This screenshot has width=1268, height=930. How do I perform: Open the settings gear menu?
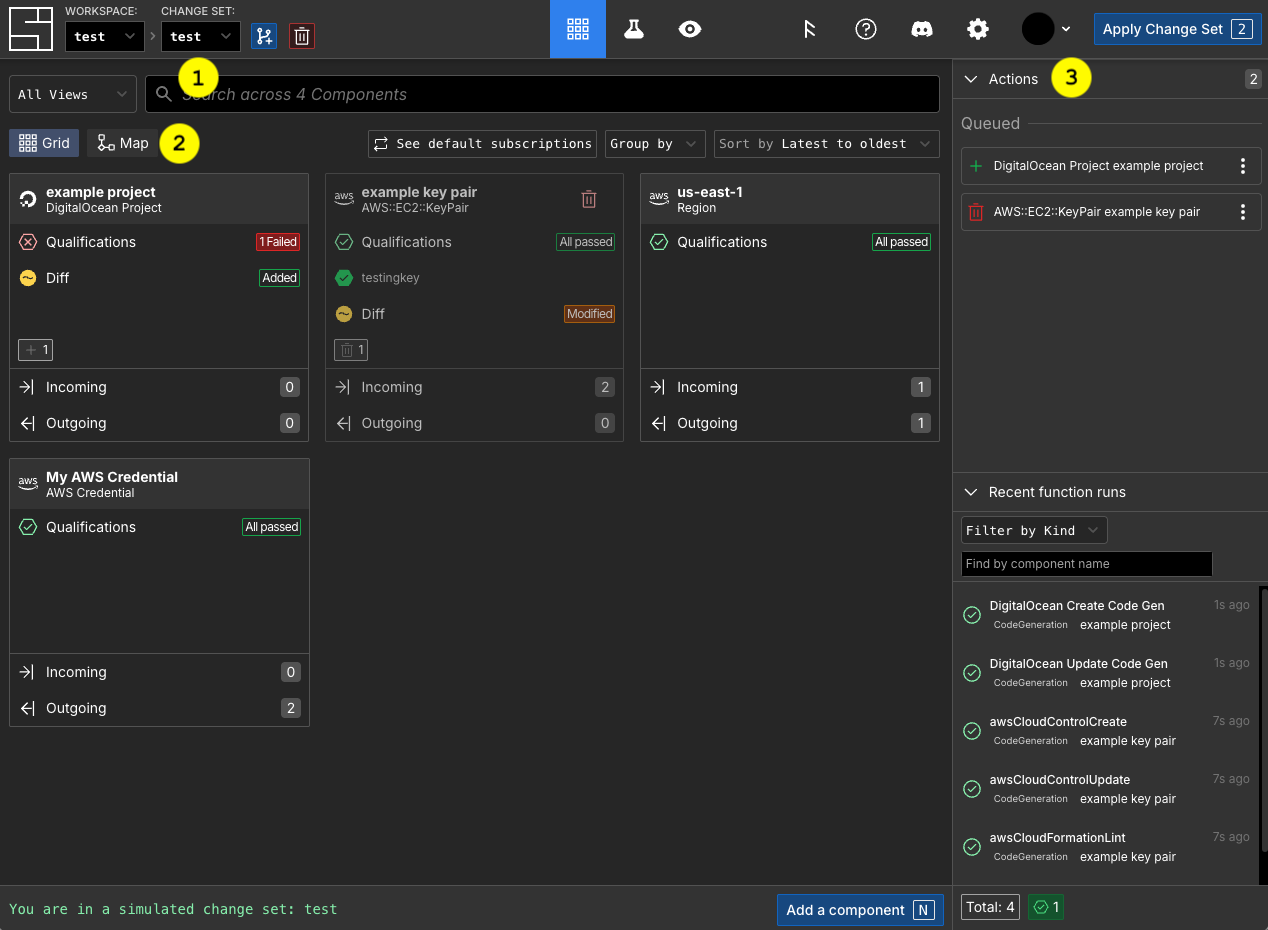978,29
